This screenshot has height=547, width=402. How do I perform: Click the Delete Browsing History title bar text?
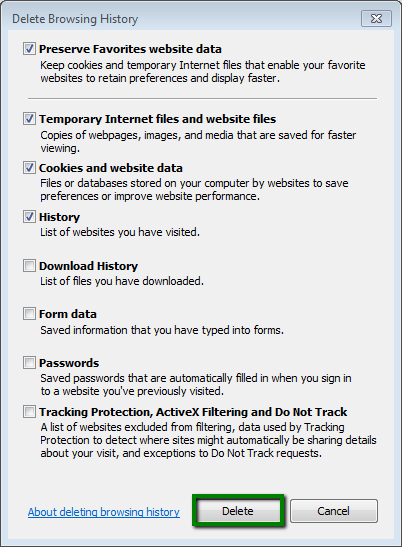point(75,19)
